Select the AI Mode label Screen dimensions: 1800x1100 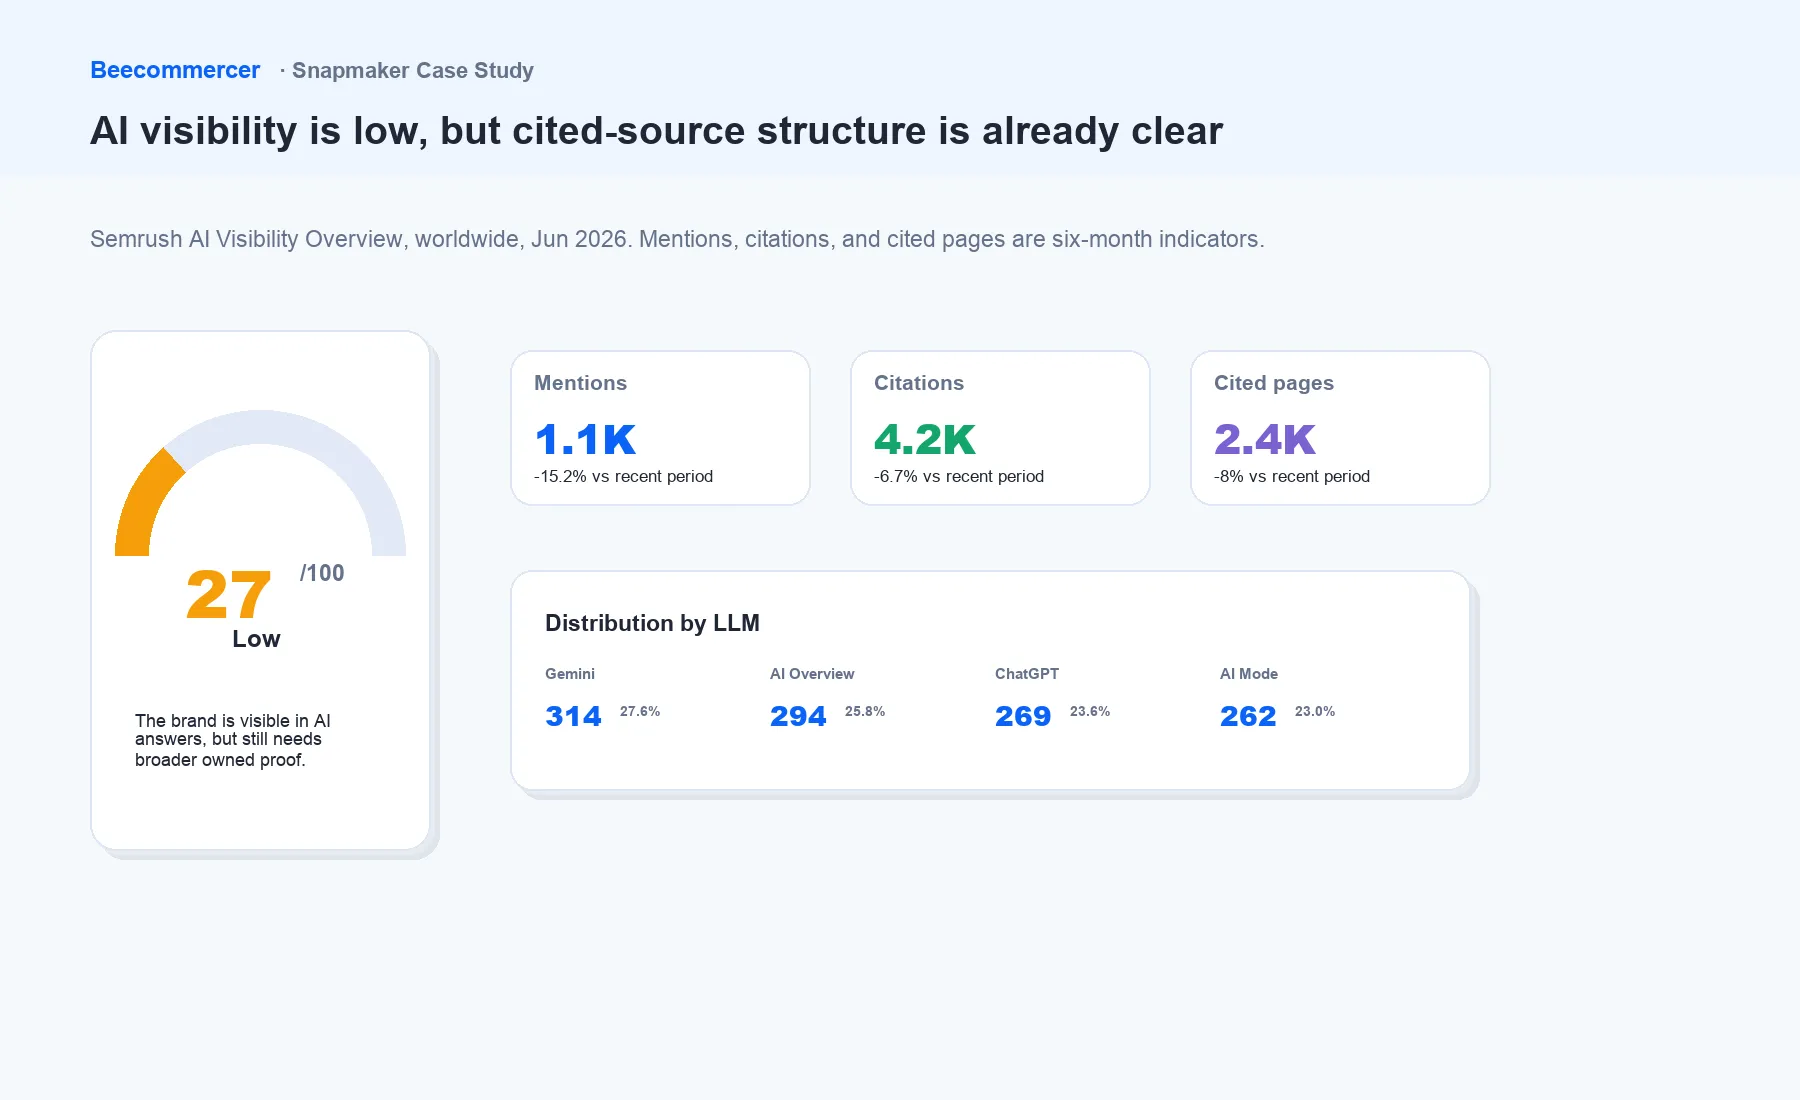point(1249,674)
